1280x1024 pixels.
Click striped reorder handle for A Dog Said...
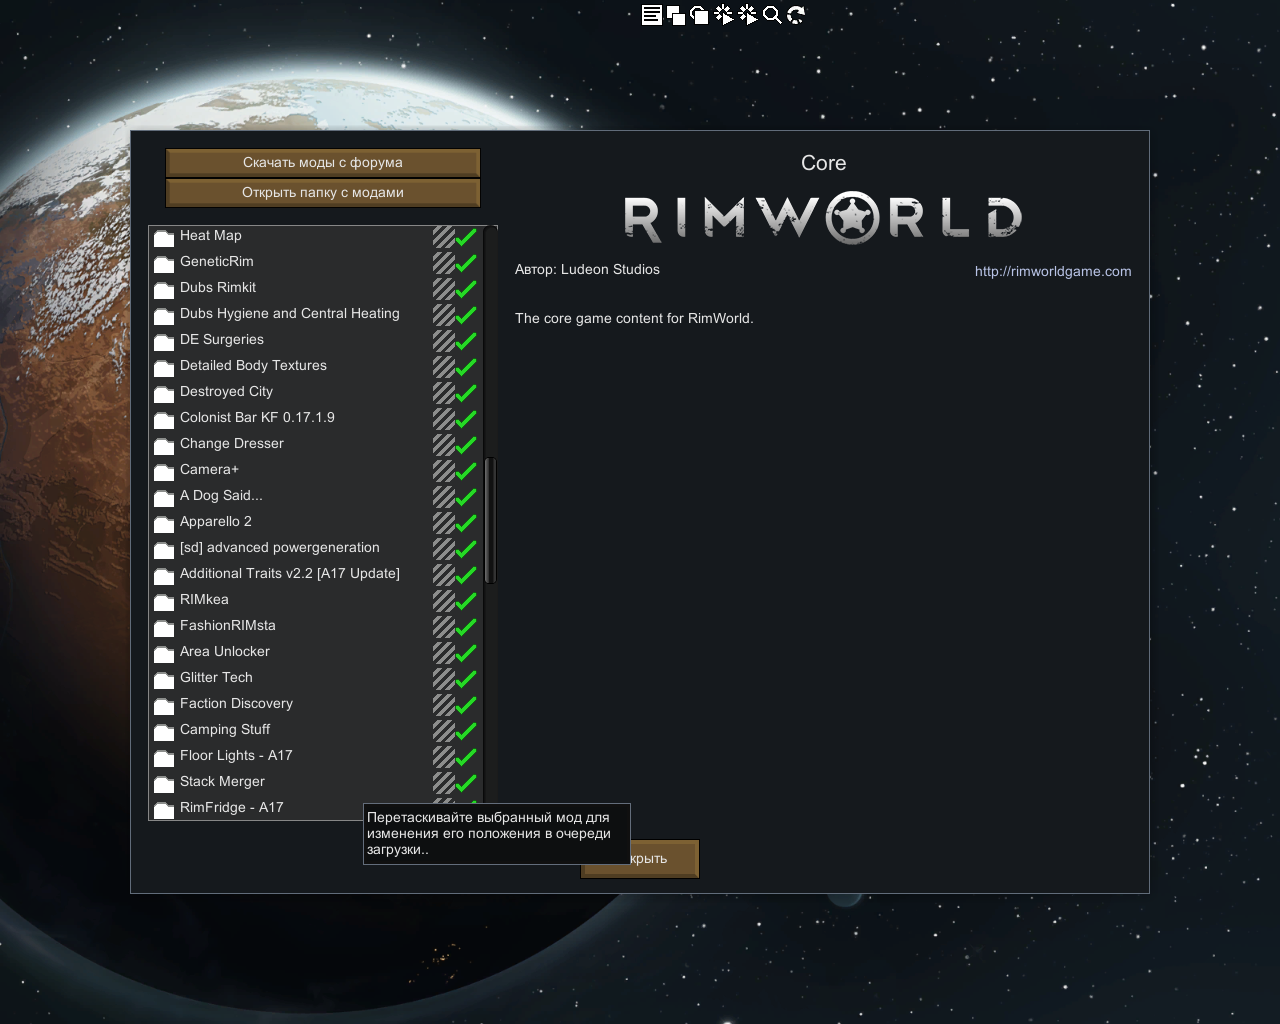click(x=444, y=497)
